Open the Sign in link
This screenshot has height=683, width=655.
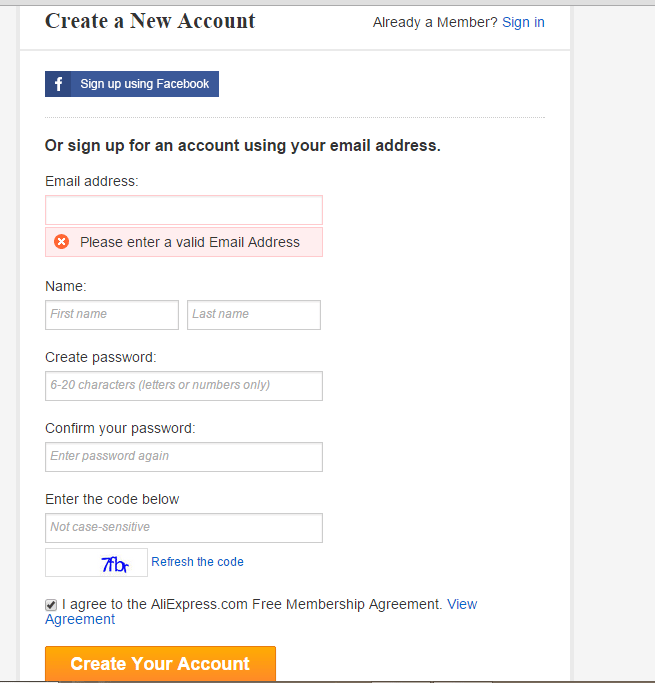(523, 22)
